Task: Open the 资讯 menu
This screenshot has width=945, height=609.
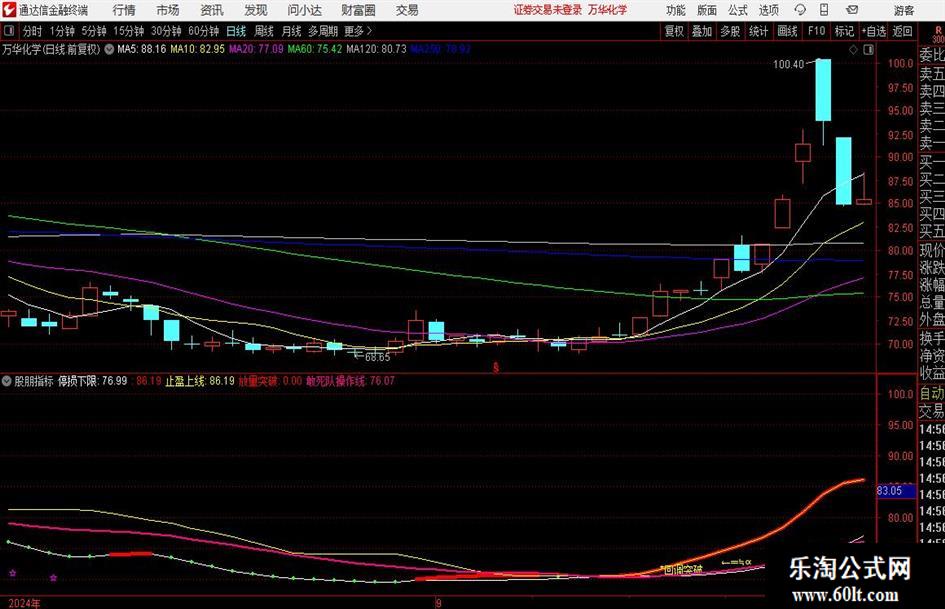Action: pos(212,10)
